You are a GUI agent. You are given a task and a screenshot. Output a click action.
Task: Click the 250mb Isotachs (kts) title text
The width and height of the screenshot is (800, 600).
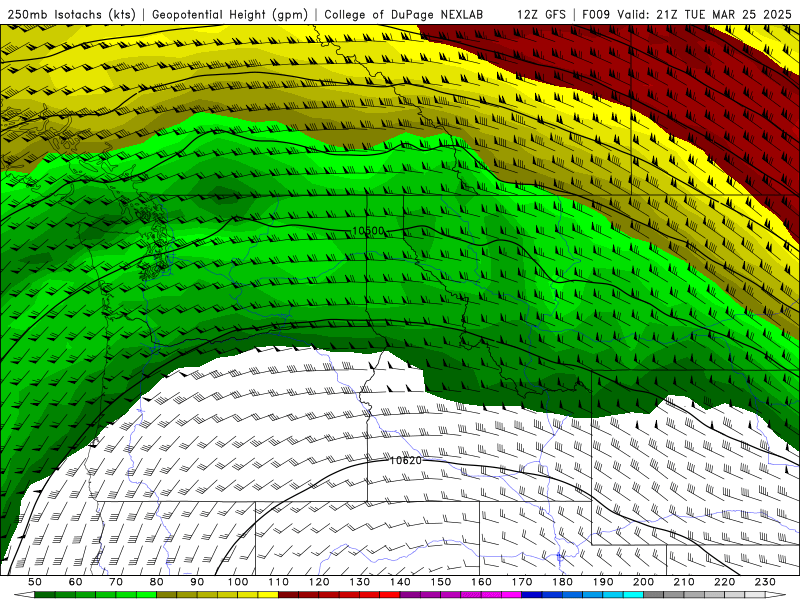tap(71, 15)
